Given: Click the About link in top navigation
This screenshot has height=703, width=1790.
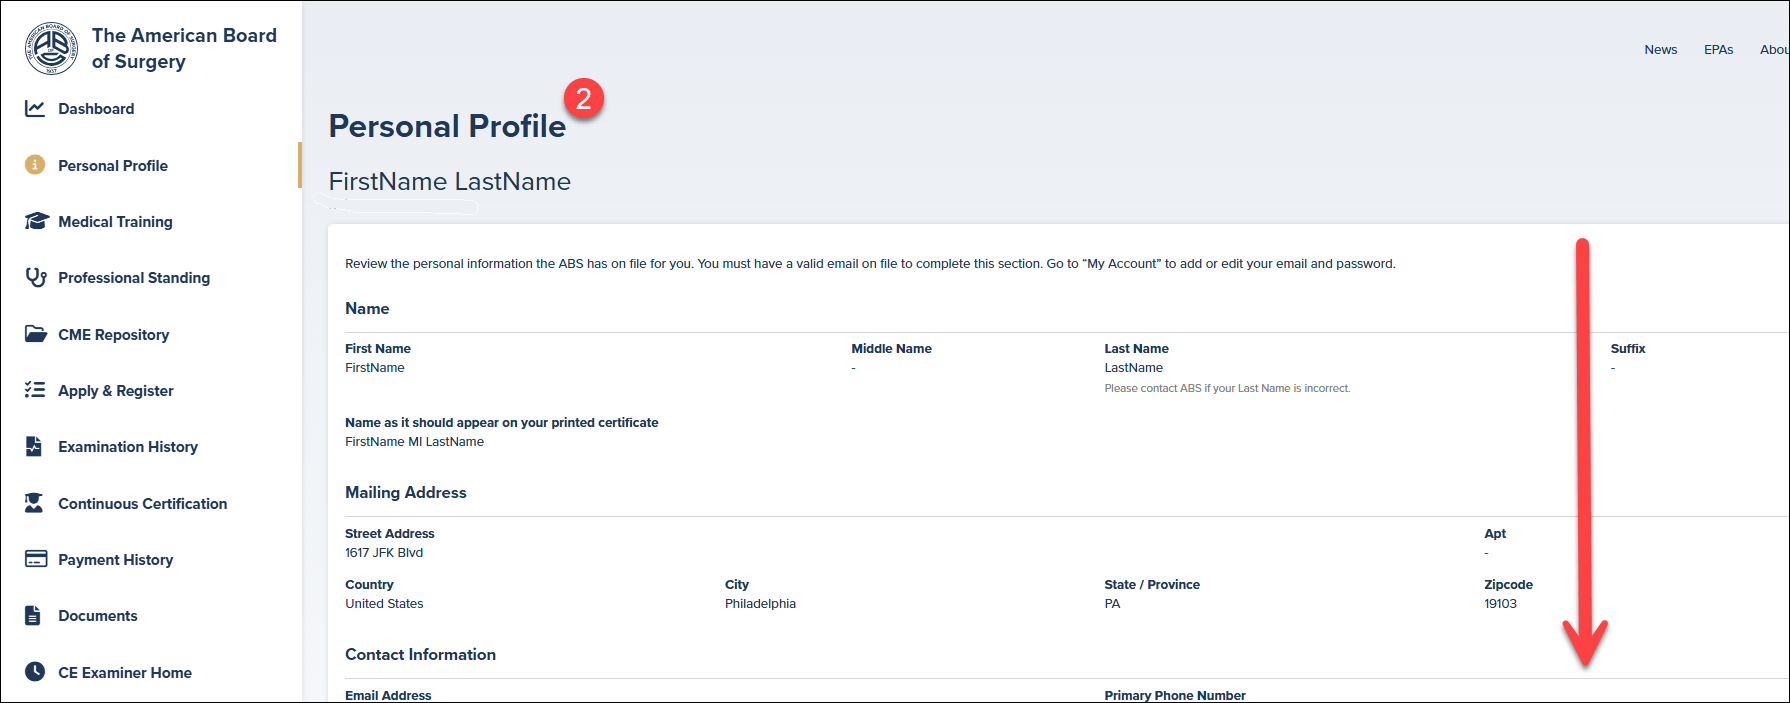Looking at the screenshot, I should click(x=1773, y=50).
